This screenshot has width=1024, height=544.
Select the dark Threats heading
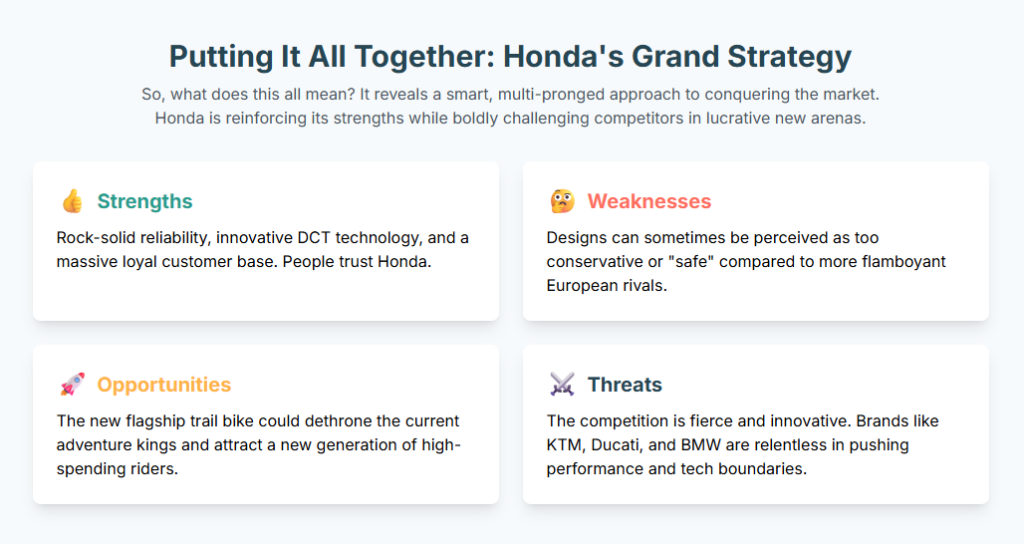[625, 385]
